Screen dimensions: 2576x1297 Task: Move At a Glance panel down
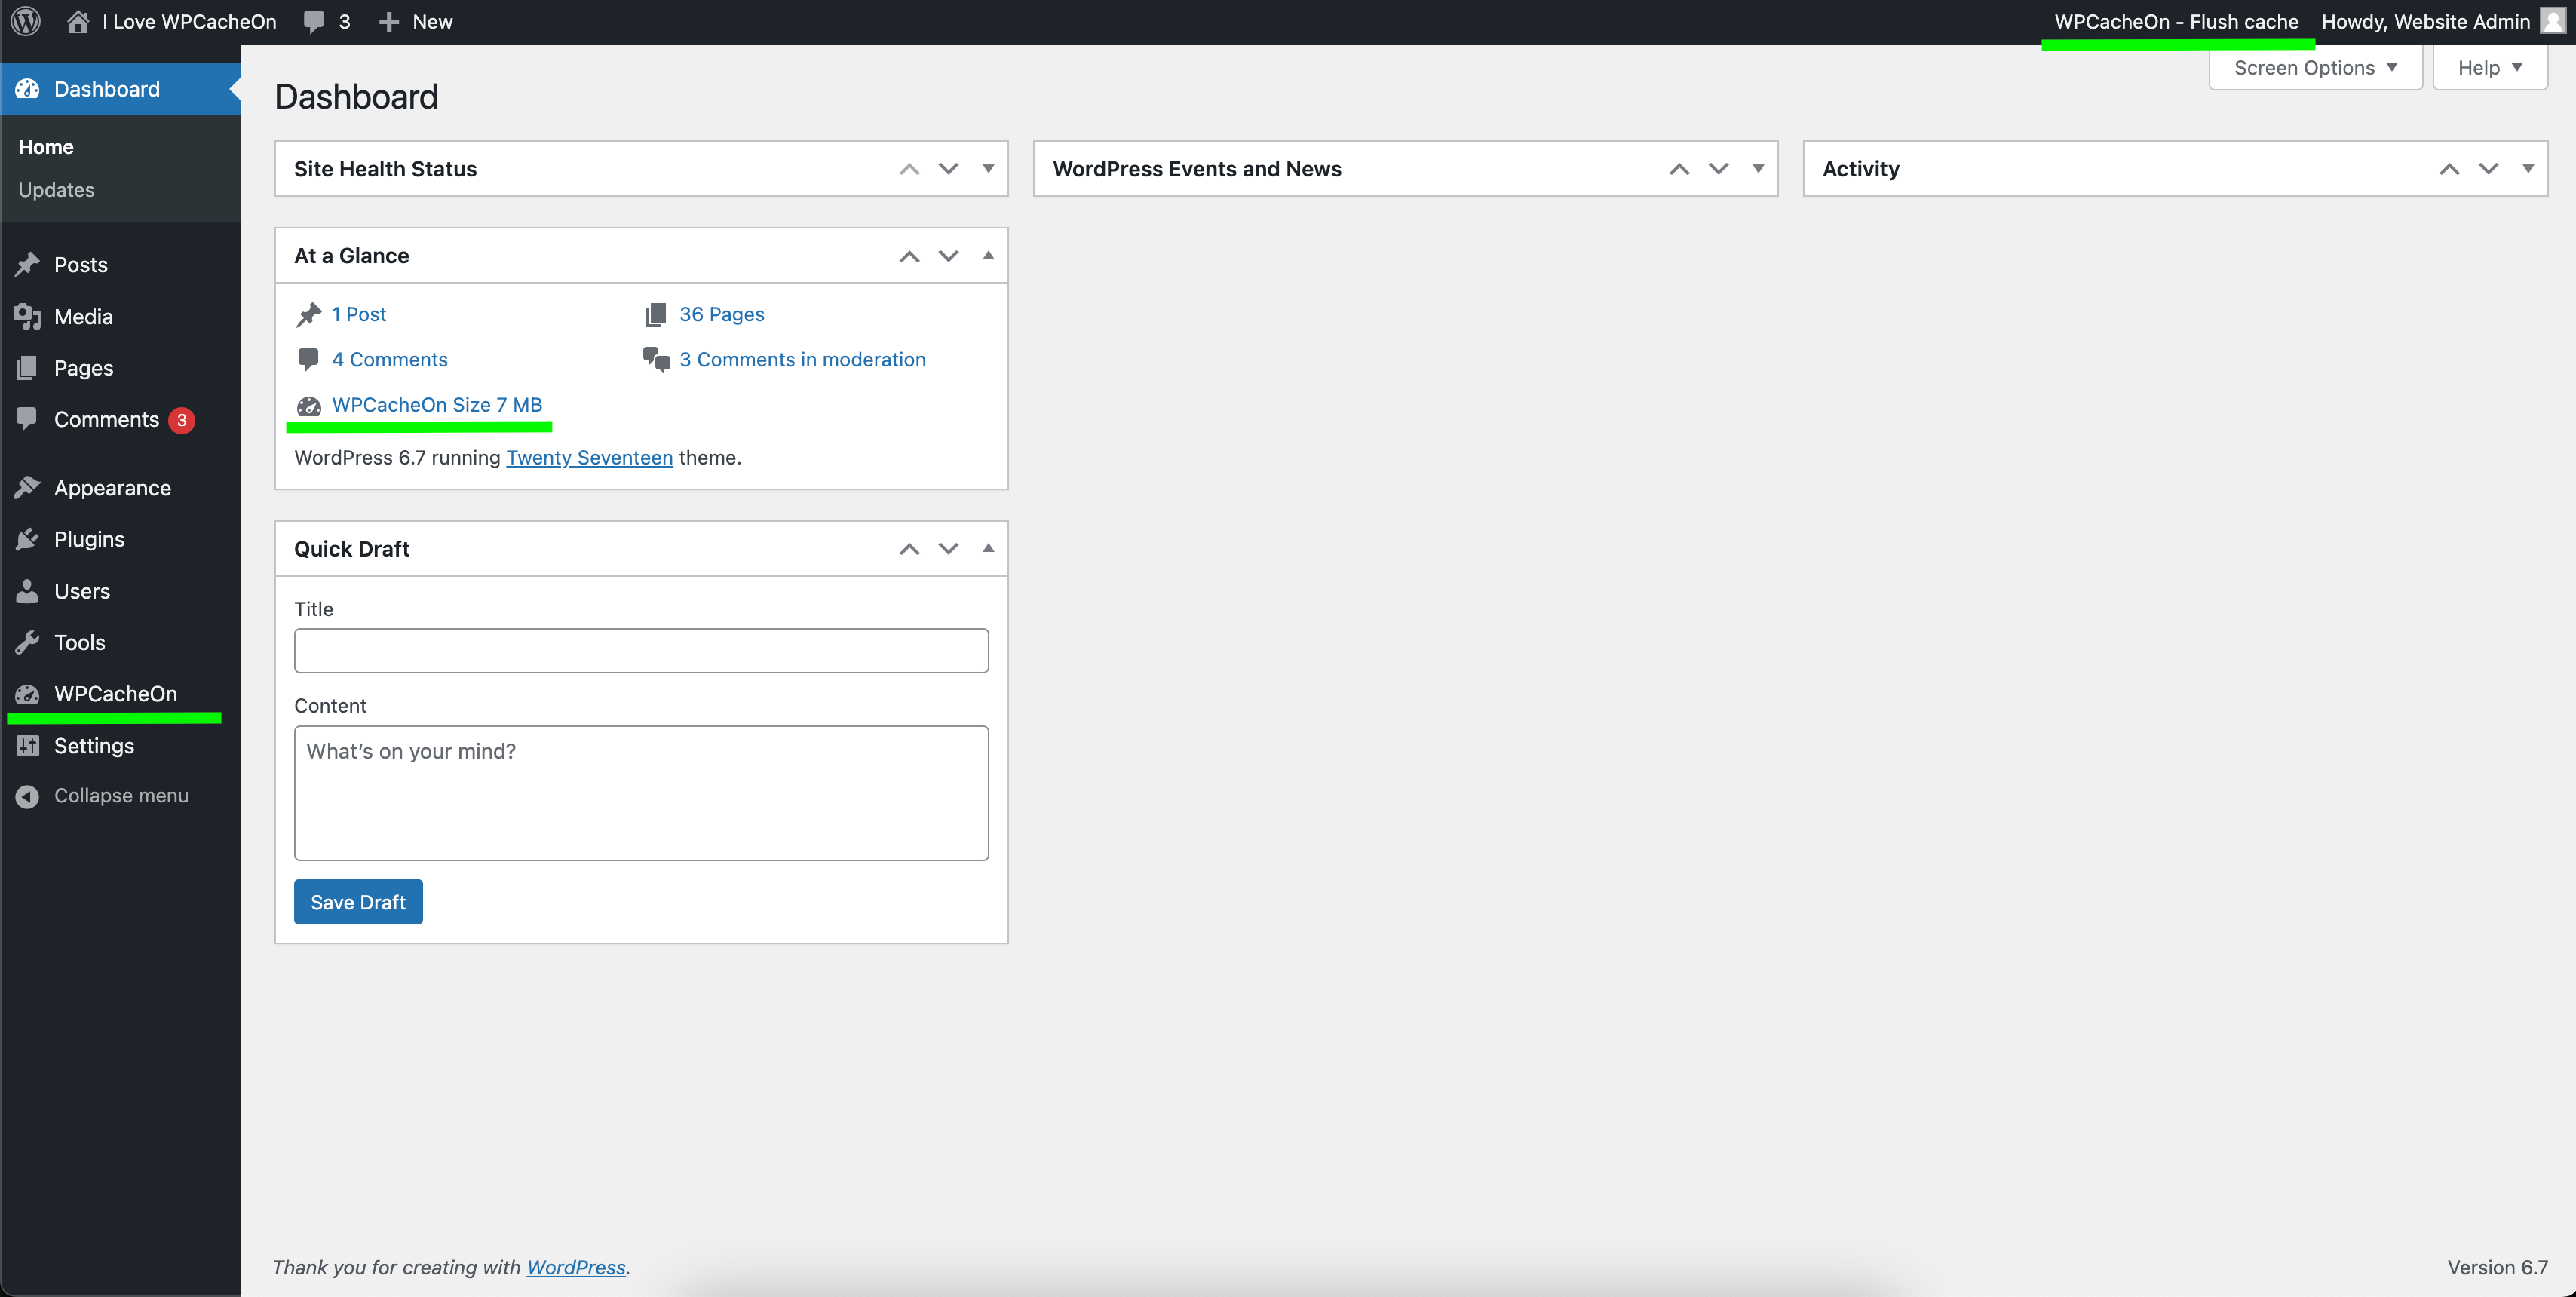pos(949,256)
